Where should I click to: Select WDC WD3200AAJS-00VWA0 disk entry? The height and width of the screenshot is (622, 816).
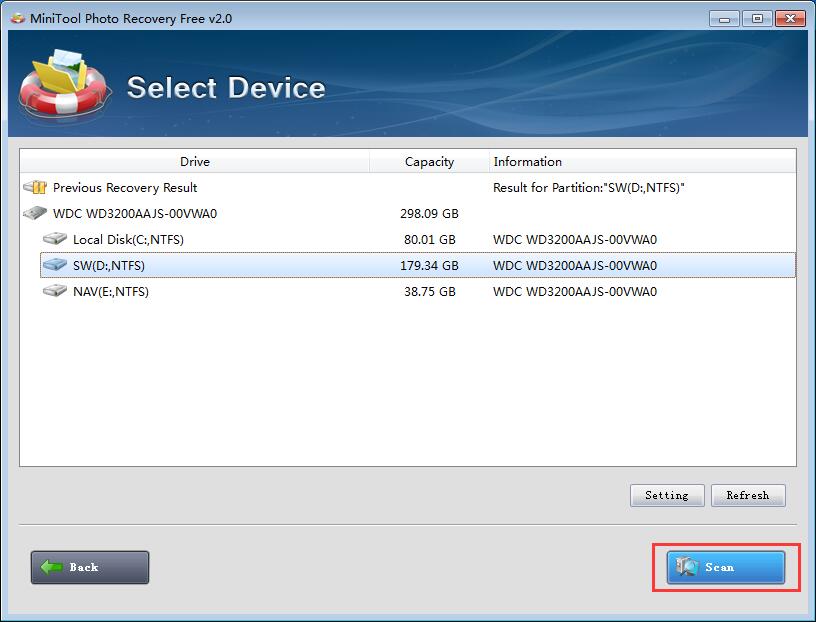[x=407, y=213]
